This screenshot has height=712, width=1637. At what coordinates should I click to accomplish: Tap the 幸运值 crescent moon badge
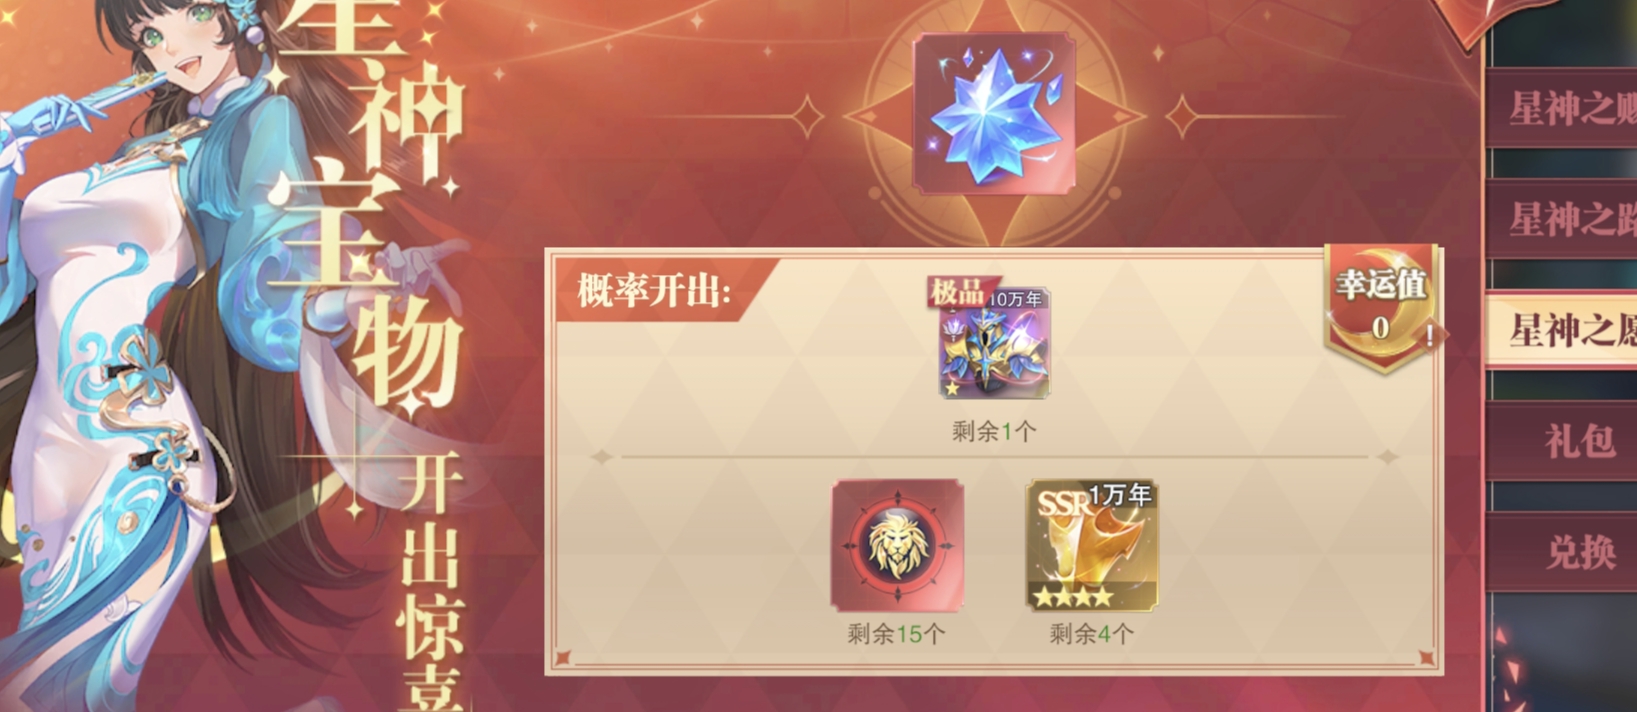pos(1381,305)
